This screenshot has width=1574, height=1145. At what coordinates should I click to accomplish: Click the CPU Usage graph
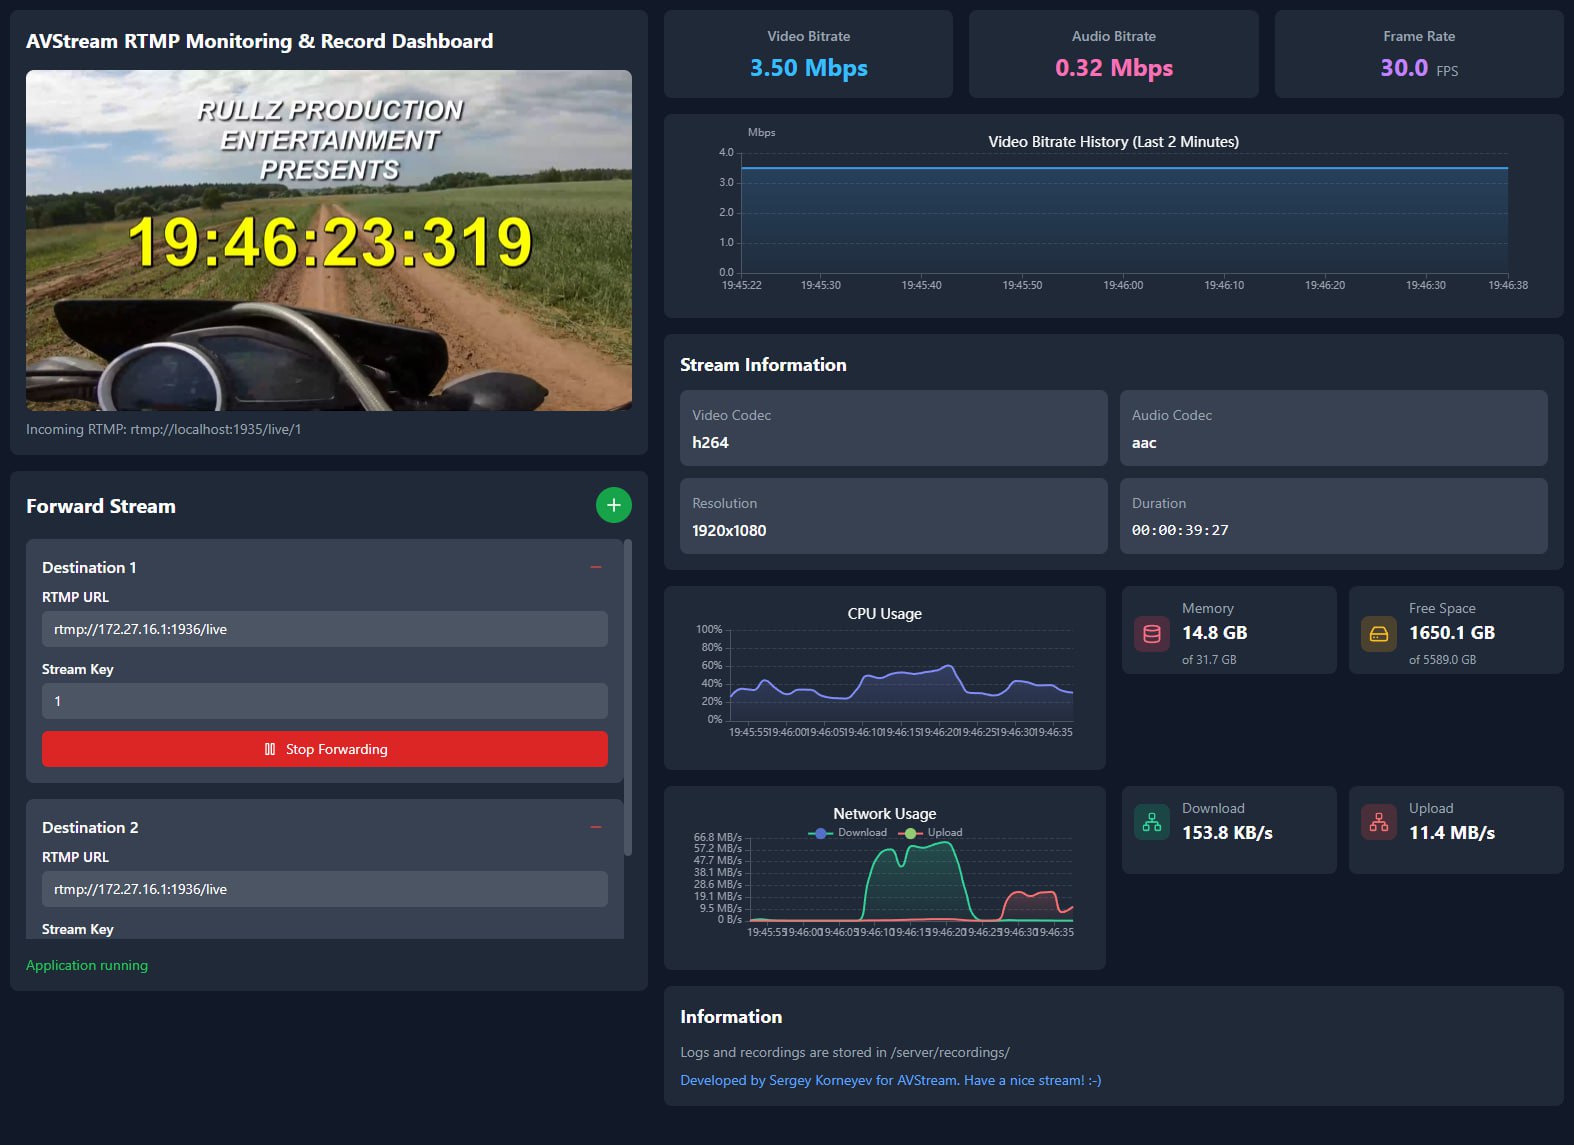pos(900,680)
